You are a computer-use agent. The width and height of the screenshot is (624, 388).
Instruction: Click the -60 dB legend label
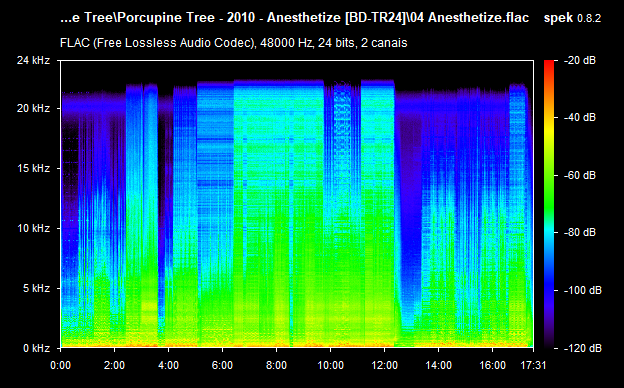(580, 175)
